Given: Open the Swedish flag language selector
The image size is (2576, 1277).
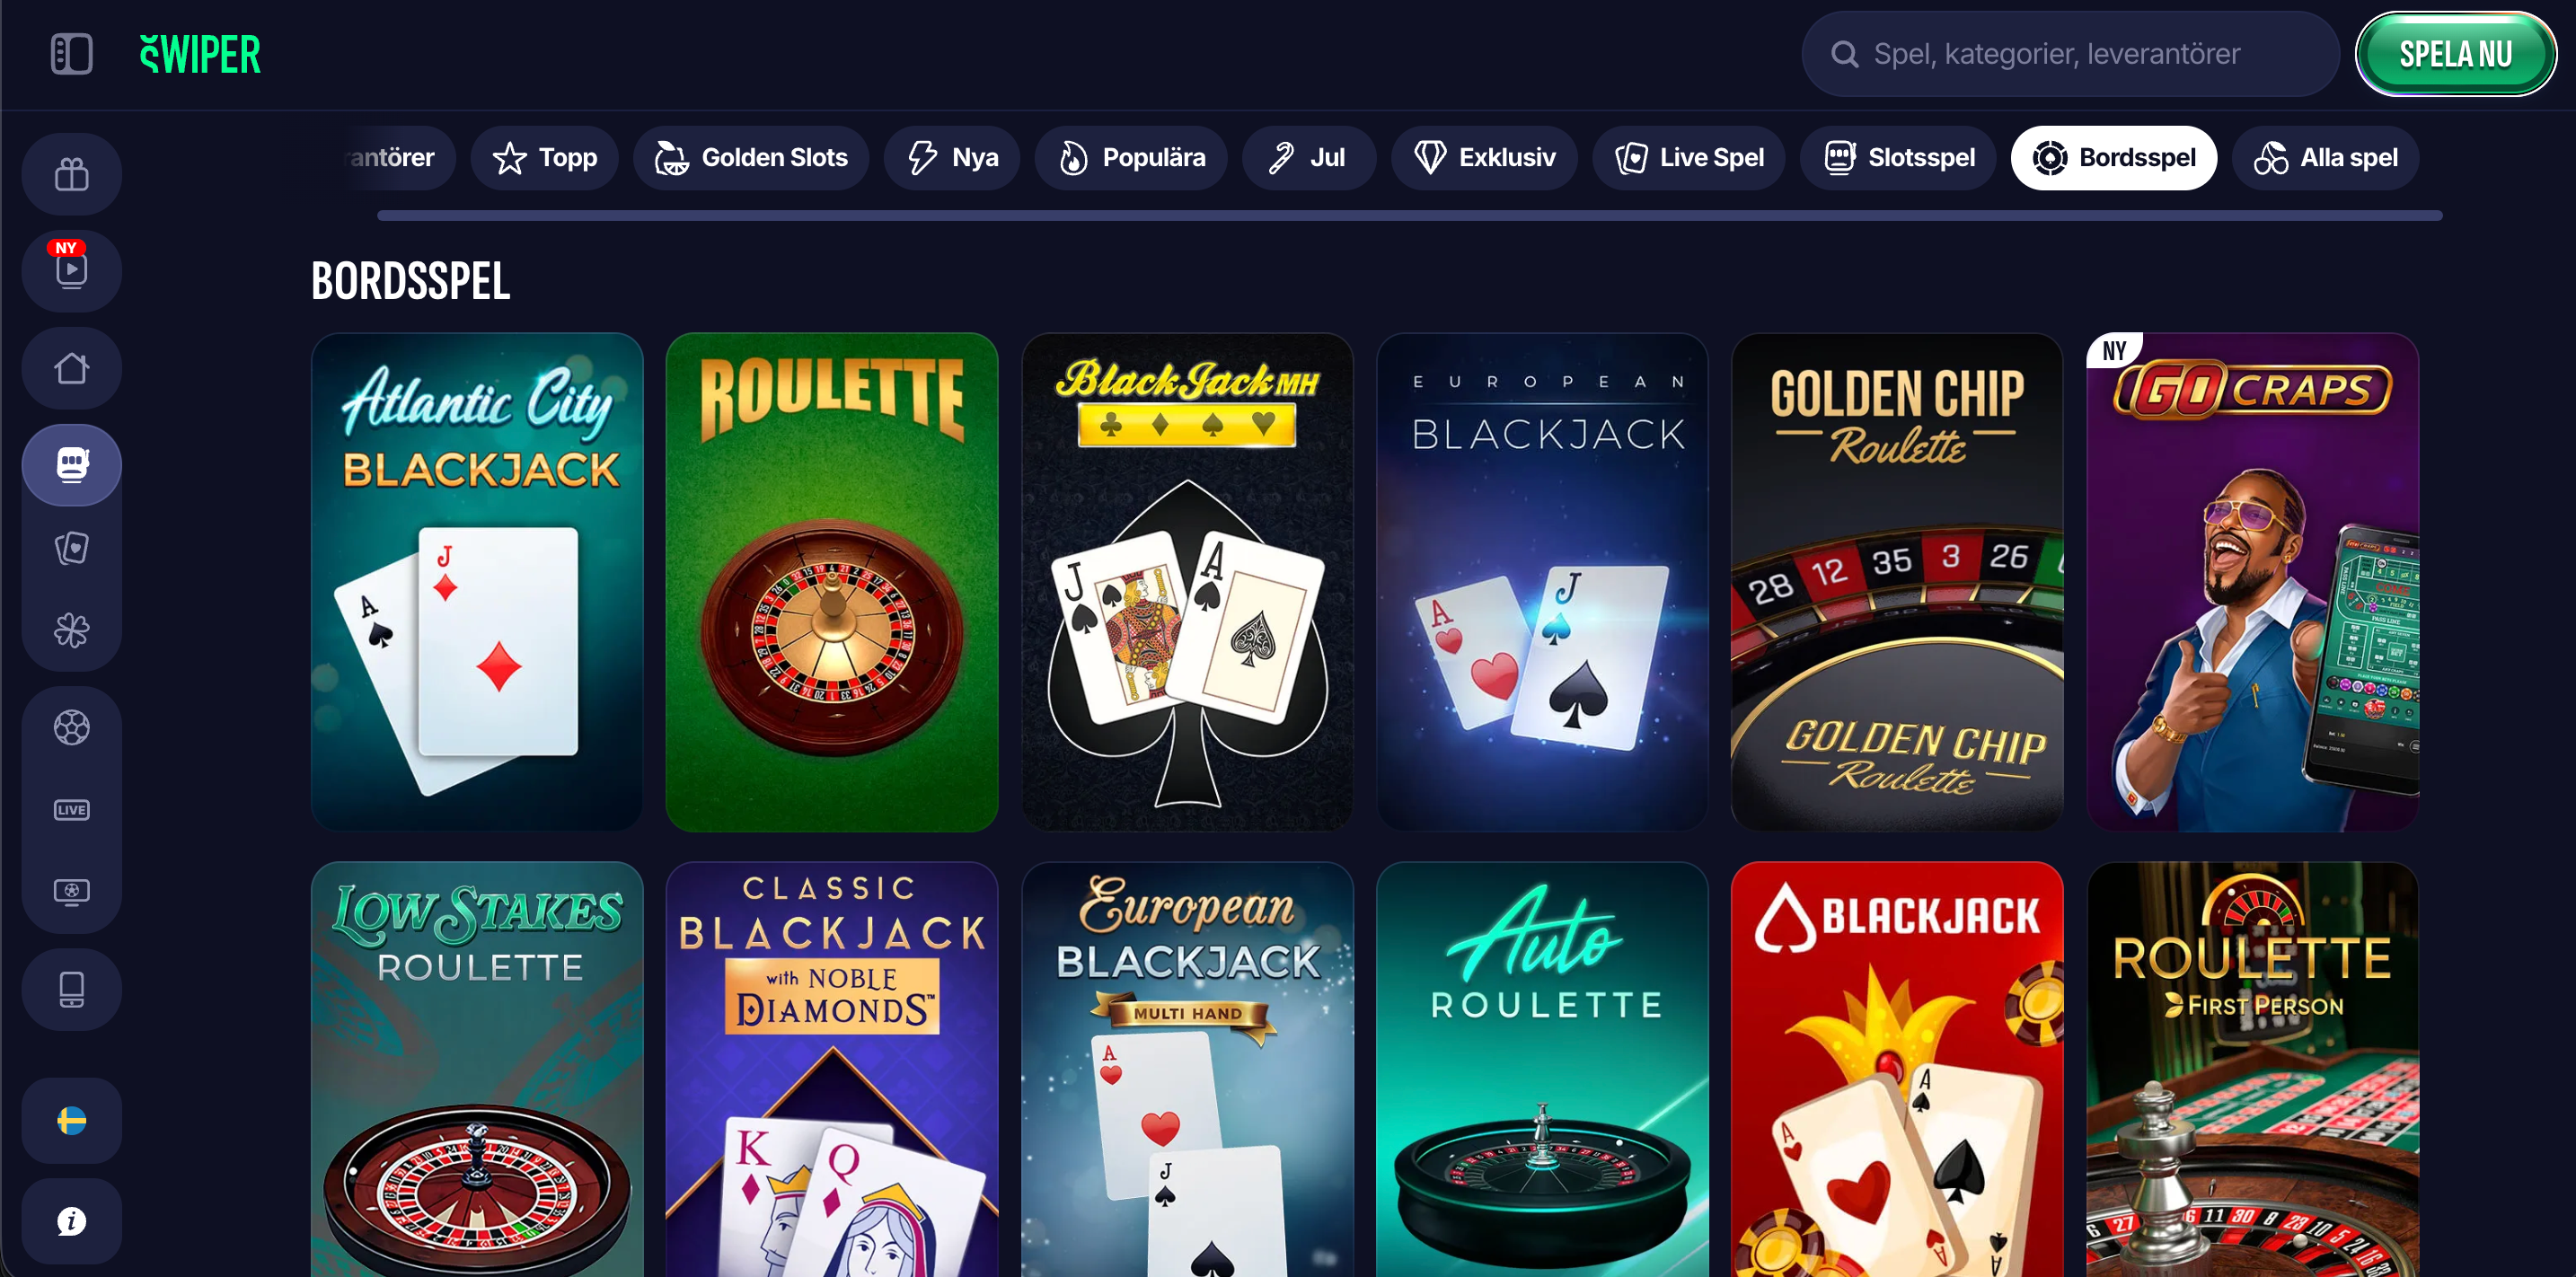Looking at the screenshot, I should (71, 1120).
